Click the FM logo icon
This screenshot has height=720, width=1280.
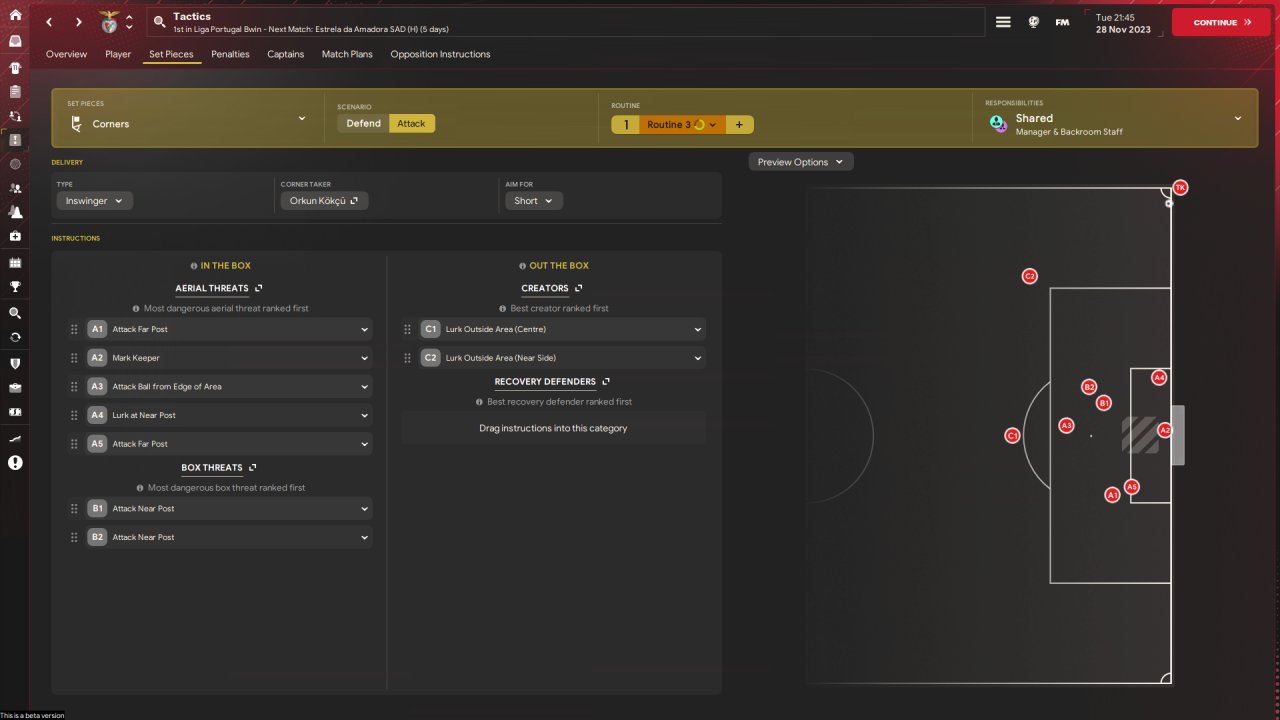tap(1062, 22)
